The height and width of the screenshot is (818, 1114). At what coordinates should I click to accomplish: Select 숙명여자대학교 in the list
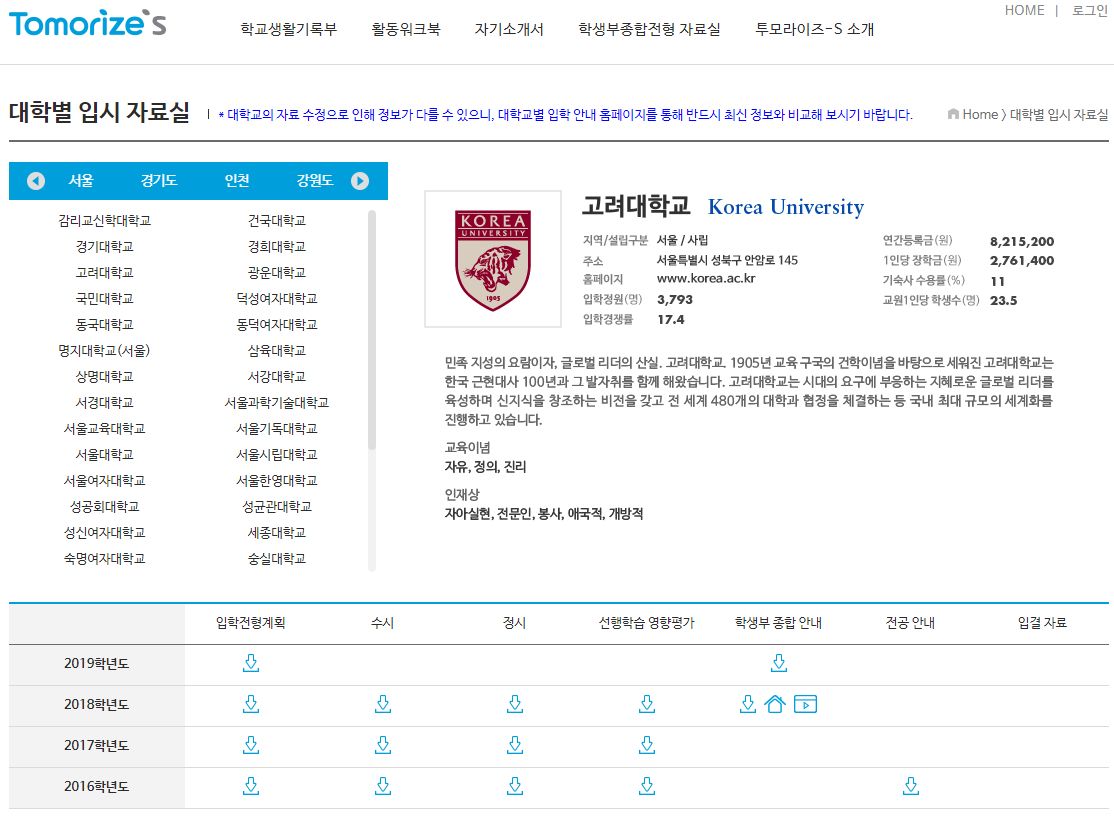coord(104,559)
